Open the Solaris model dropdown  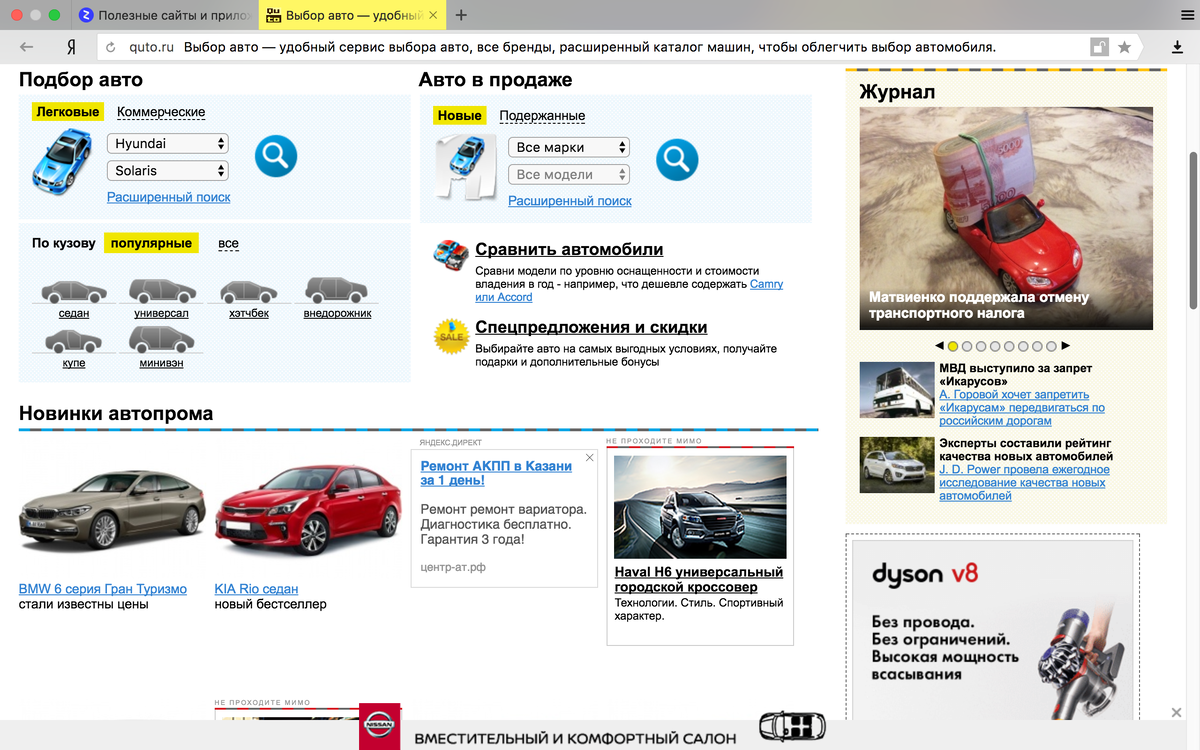pos(168,171)
